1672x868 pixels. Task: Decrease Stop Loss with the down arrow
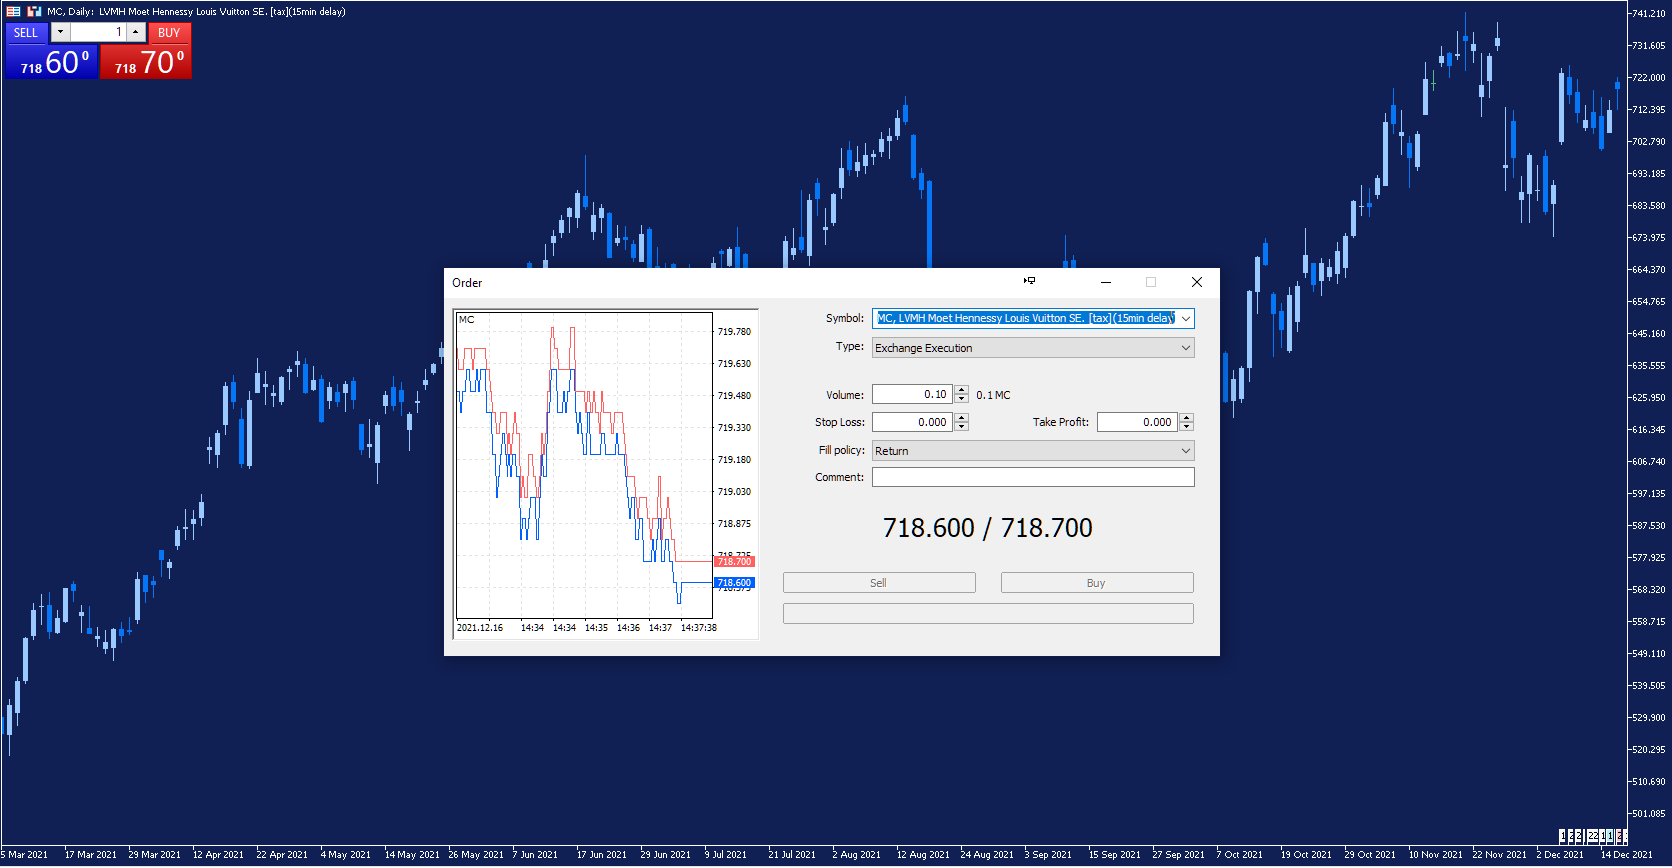tap(961, 427)
